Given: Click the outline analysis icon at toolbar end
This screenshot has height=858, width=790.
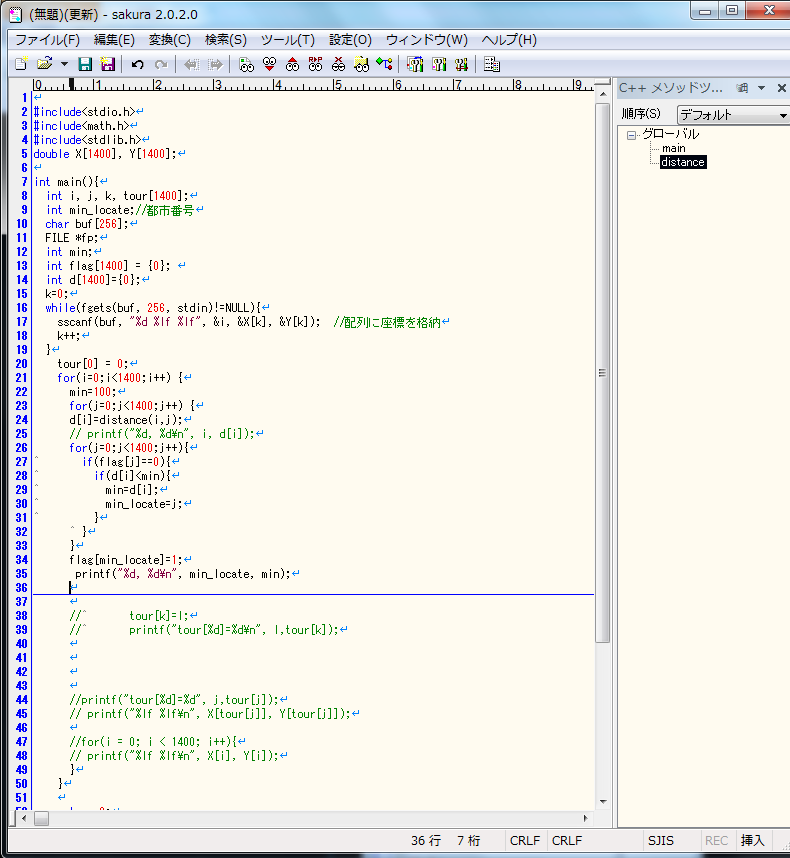Looking at the screenshot, I should click(x=491, y=64).
